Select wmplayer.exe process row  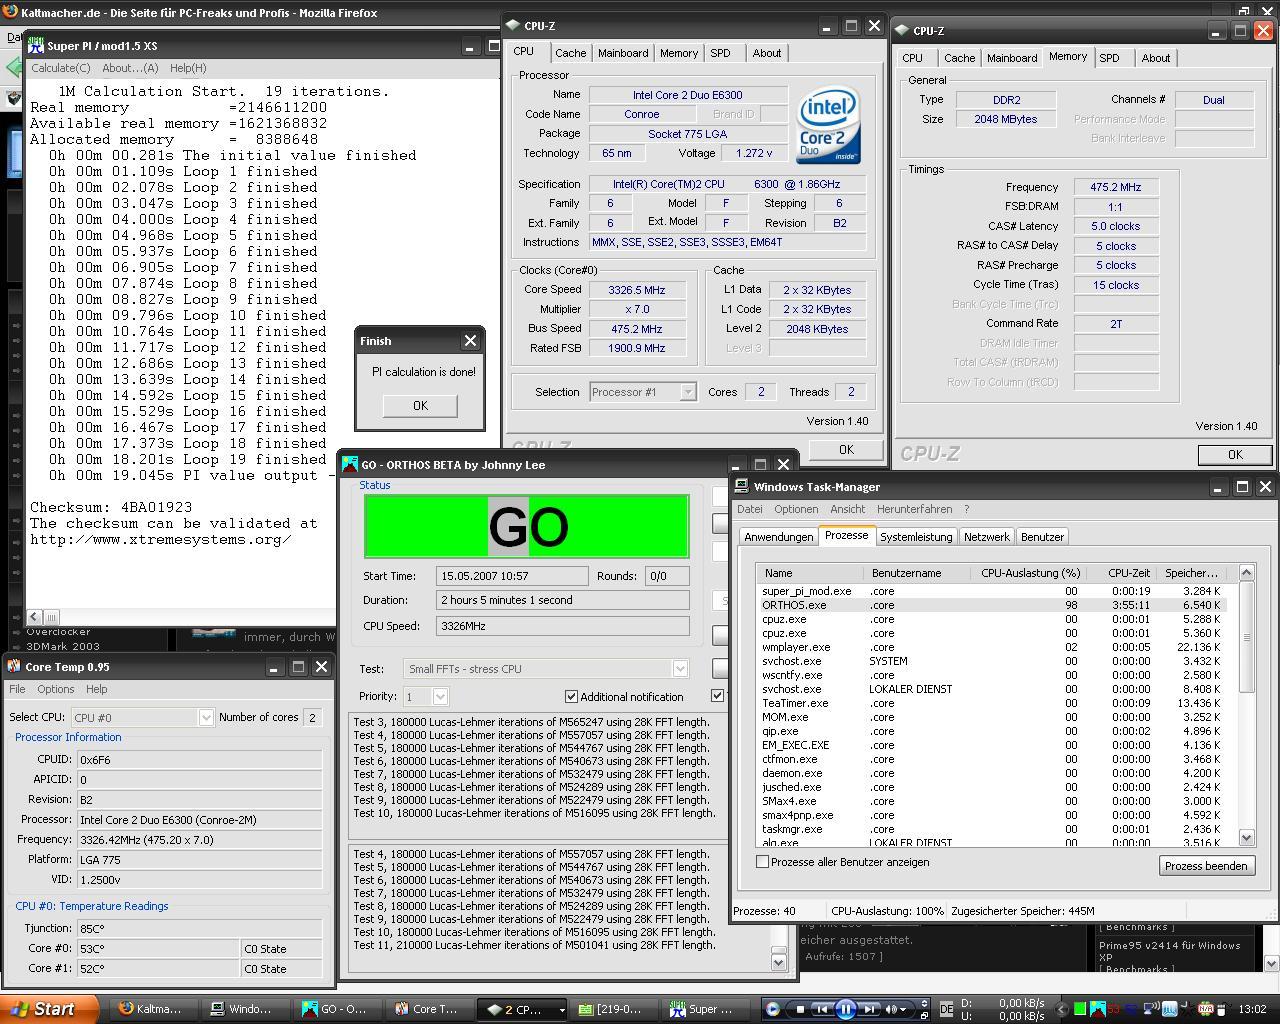990,647
